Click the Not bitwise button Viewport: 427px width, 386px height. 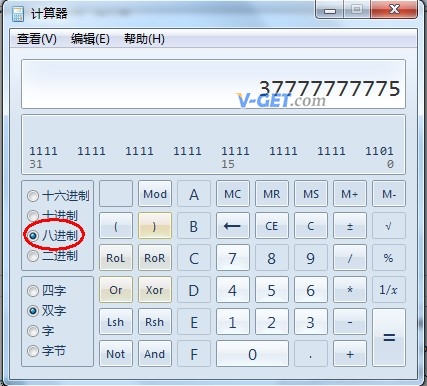(116, 354)
